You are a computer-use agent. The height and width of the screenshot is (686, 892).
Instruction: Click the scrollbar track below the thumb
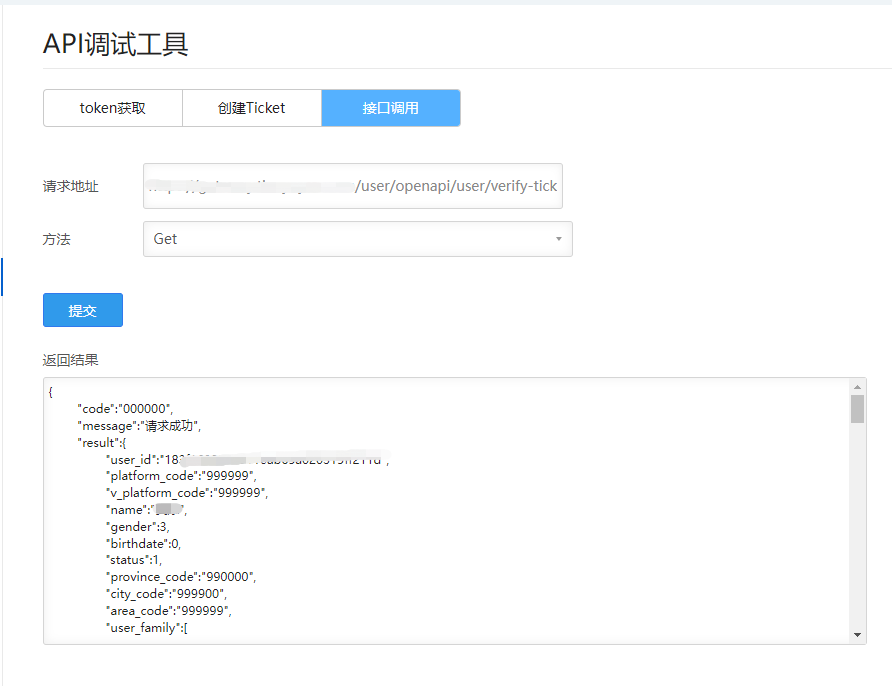857,530
